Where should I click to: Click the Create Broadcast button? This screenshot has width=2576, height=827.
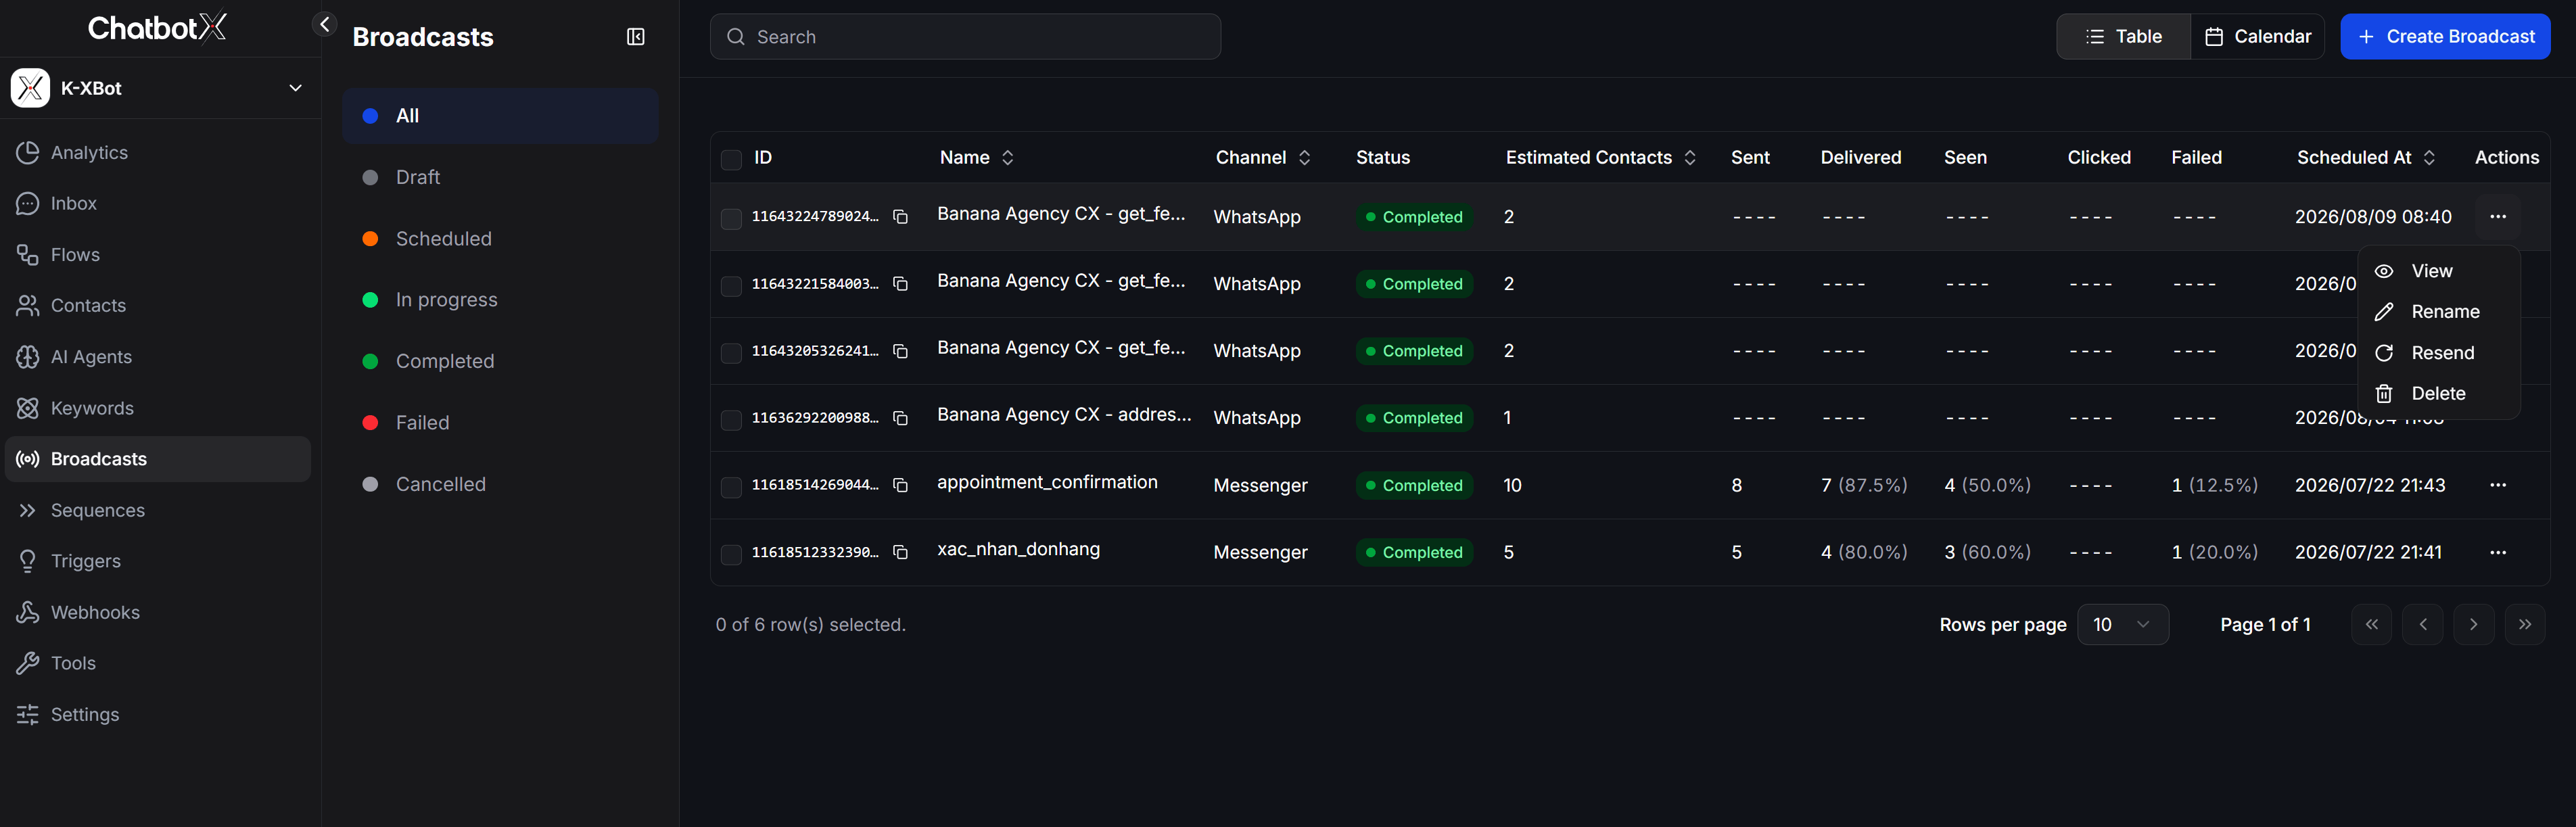click(x=2444, y=36)
